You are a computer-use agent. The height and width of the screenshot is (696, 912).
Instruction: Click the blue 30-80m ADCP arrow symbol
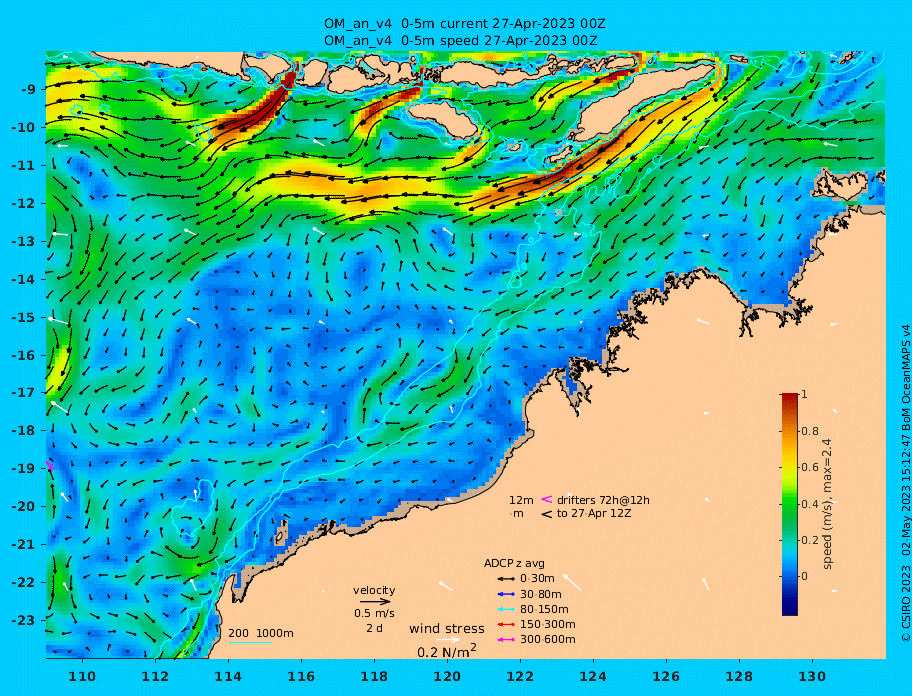pyautogui.click(x=506, y=594)
